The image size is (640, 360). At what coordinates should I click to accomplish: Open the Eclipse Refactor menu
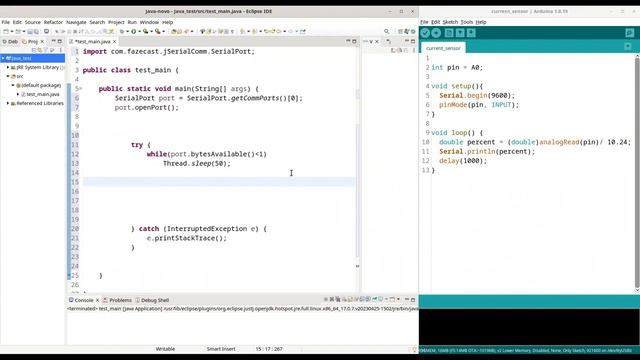click(x=53, y=22)
